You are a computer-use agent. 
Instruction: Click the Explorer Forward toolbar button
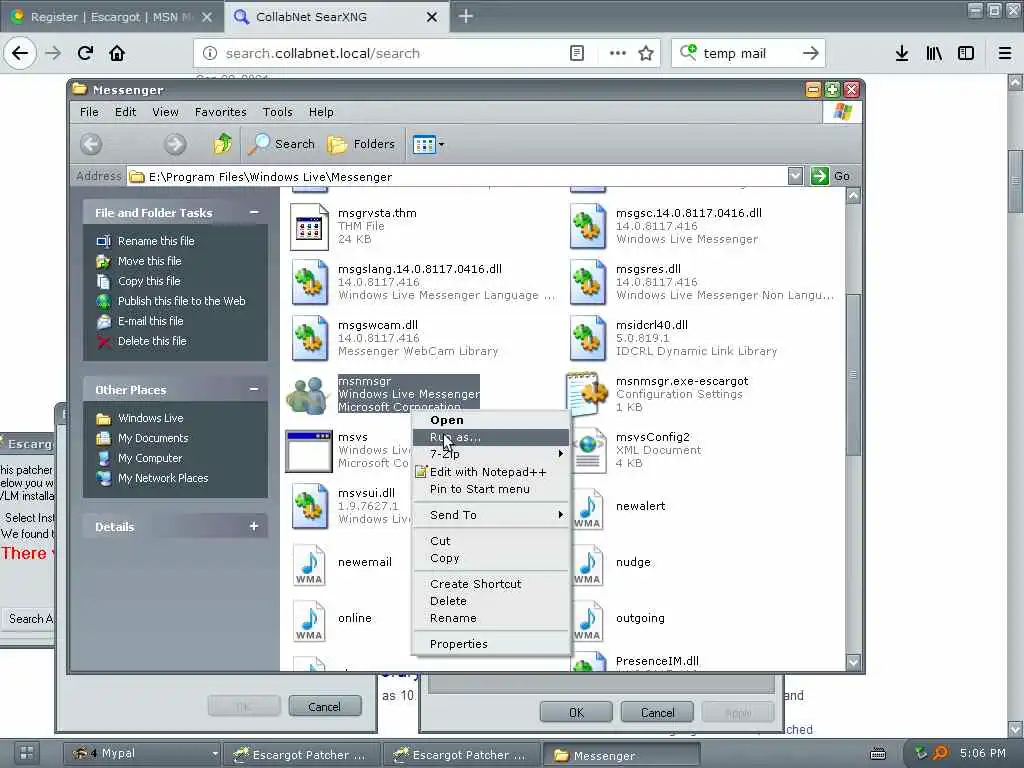(x=174, y=144)
